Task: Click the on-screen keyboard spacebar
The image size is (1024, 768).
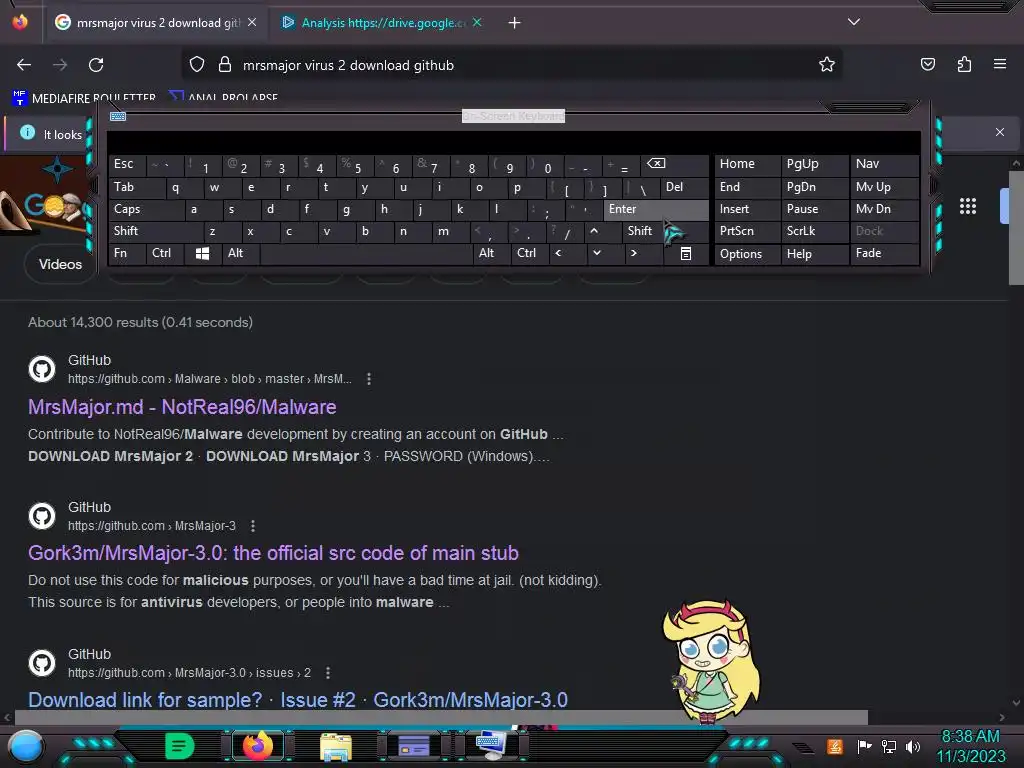Action: (x=366, y=253)
